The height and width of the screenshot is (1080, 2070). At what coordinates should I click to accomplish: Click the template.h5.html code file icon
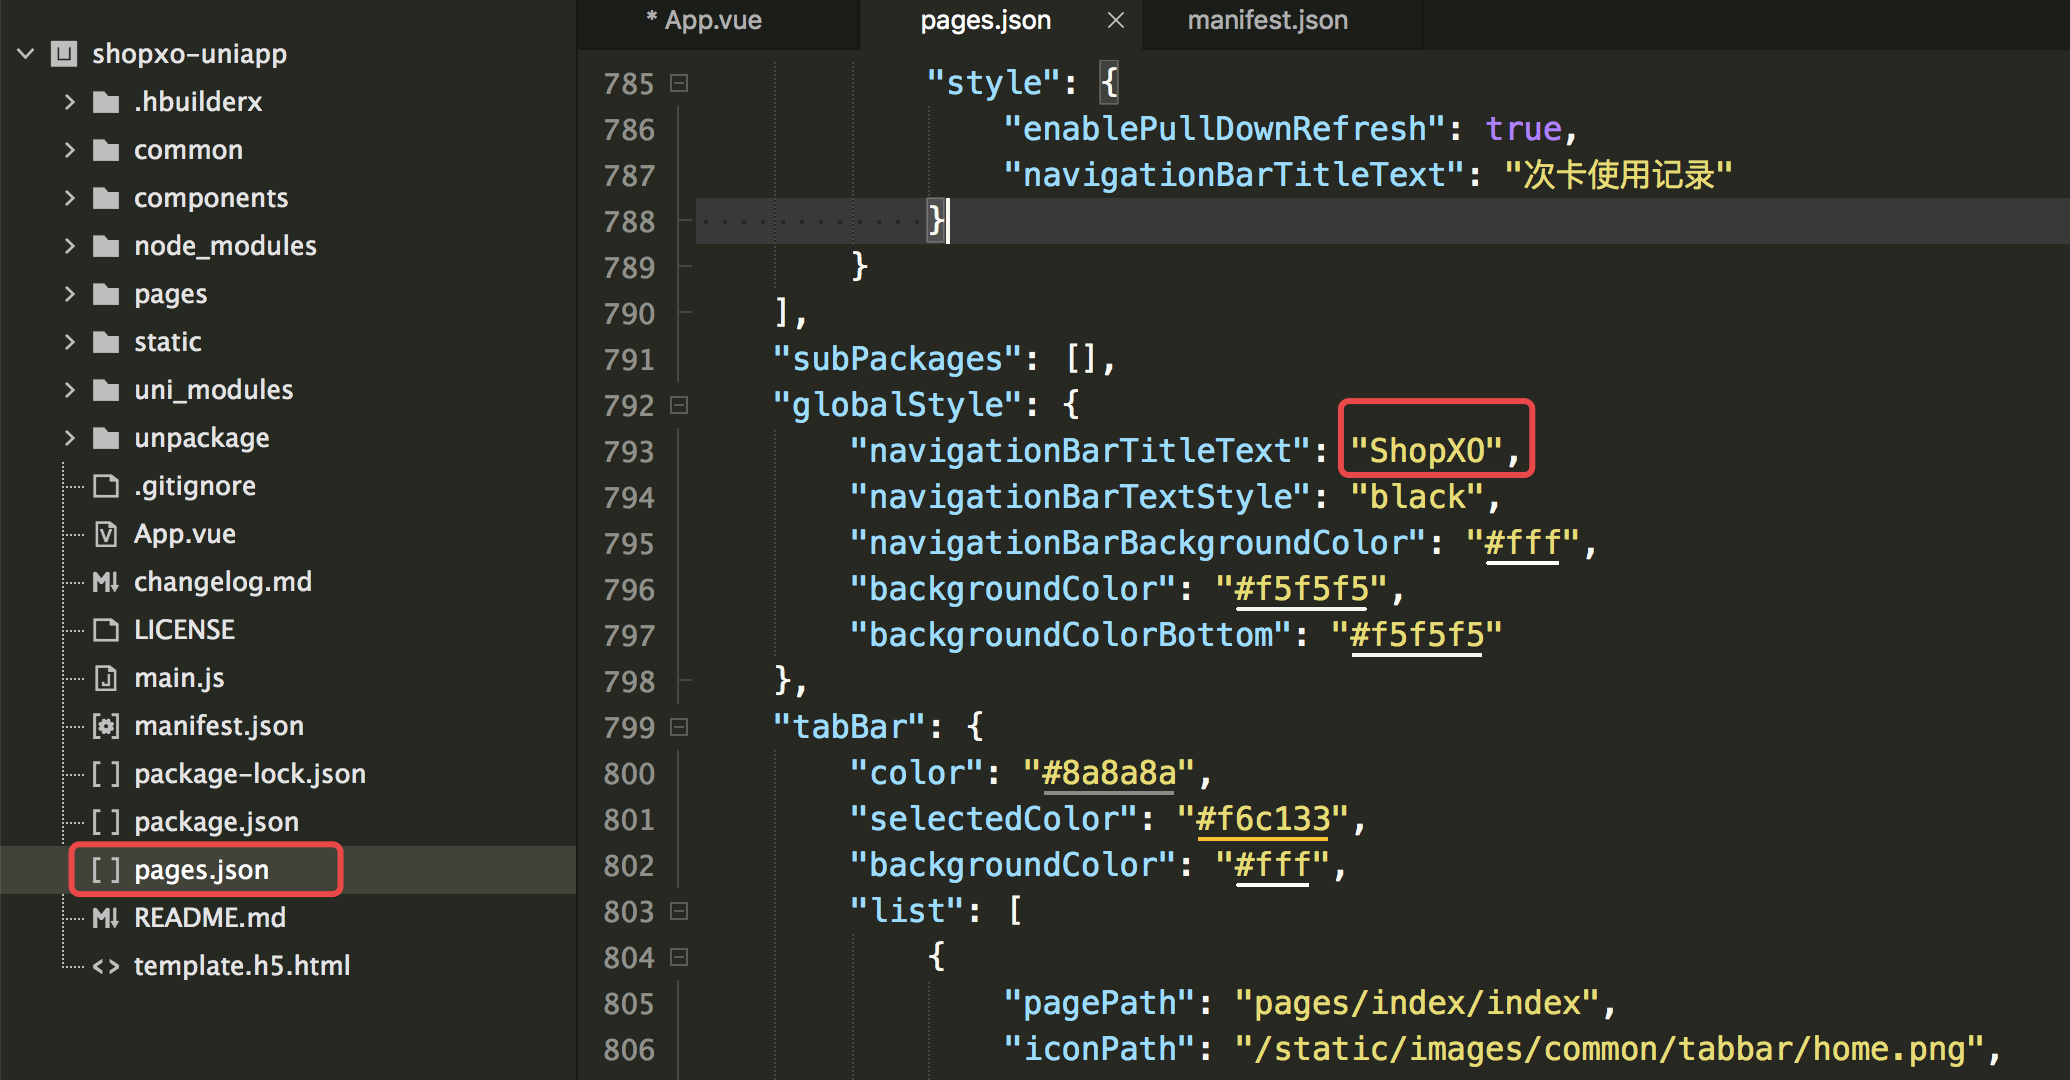pos(106,966)
